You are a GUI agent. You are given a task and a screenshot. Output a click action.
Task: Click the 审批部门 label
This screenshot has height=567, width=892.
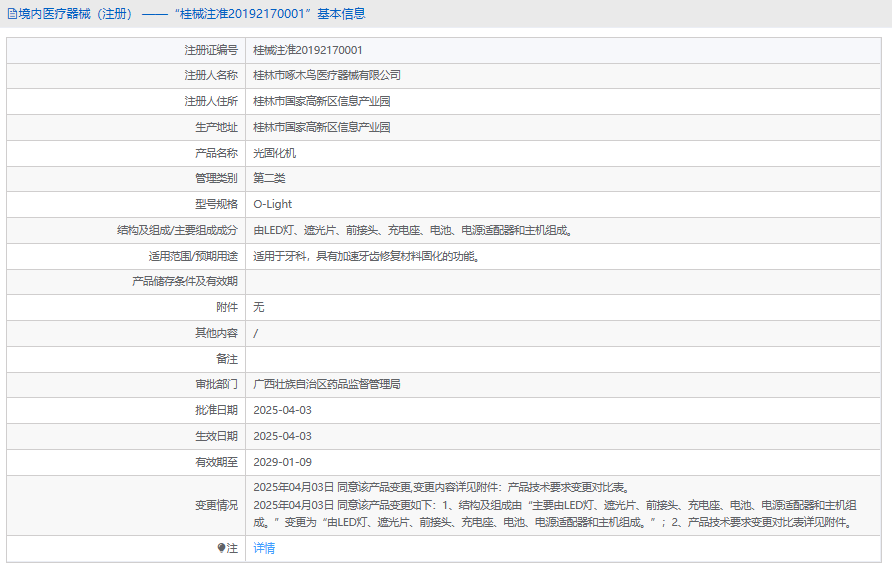click(216, 384)
